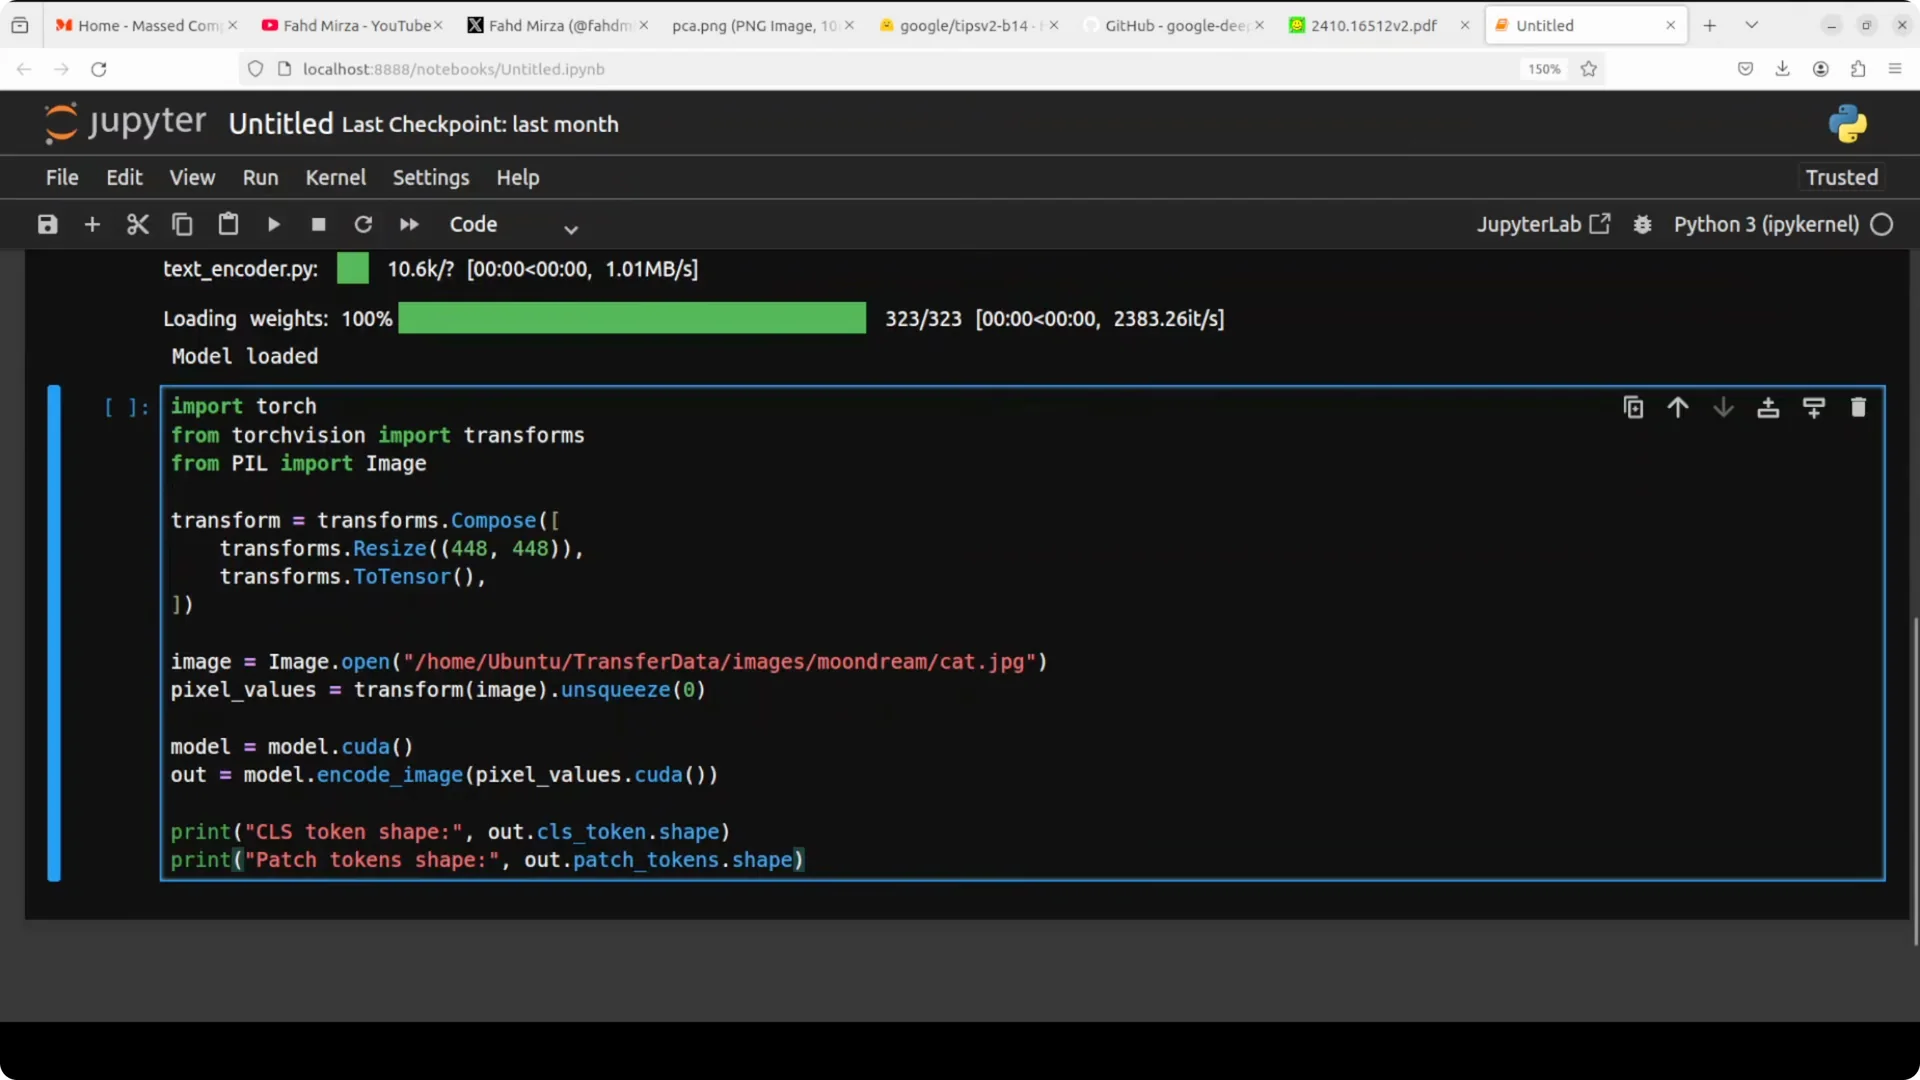This screenshot has height=1080, width=1920.
Task: Click the kernel status circle indicator
Action: (x=1882, y=224)
